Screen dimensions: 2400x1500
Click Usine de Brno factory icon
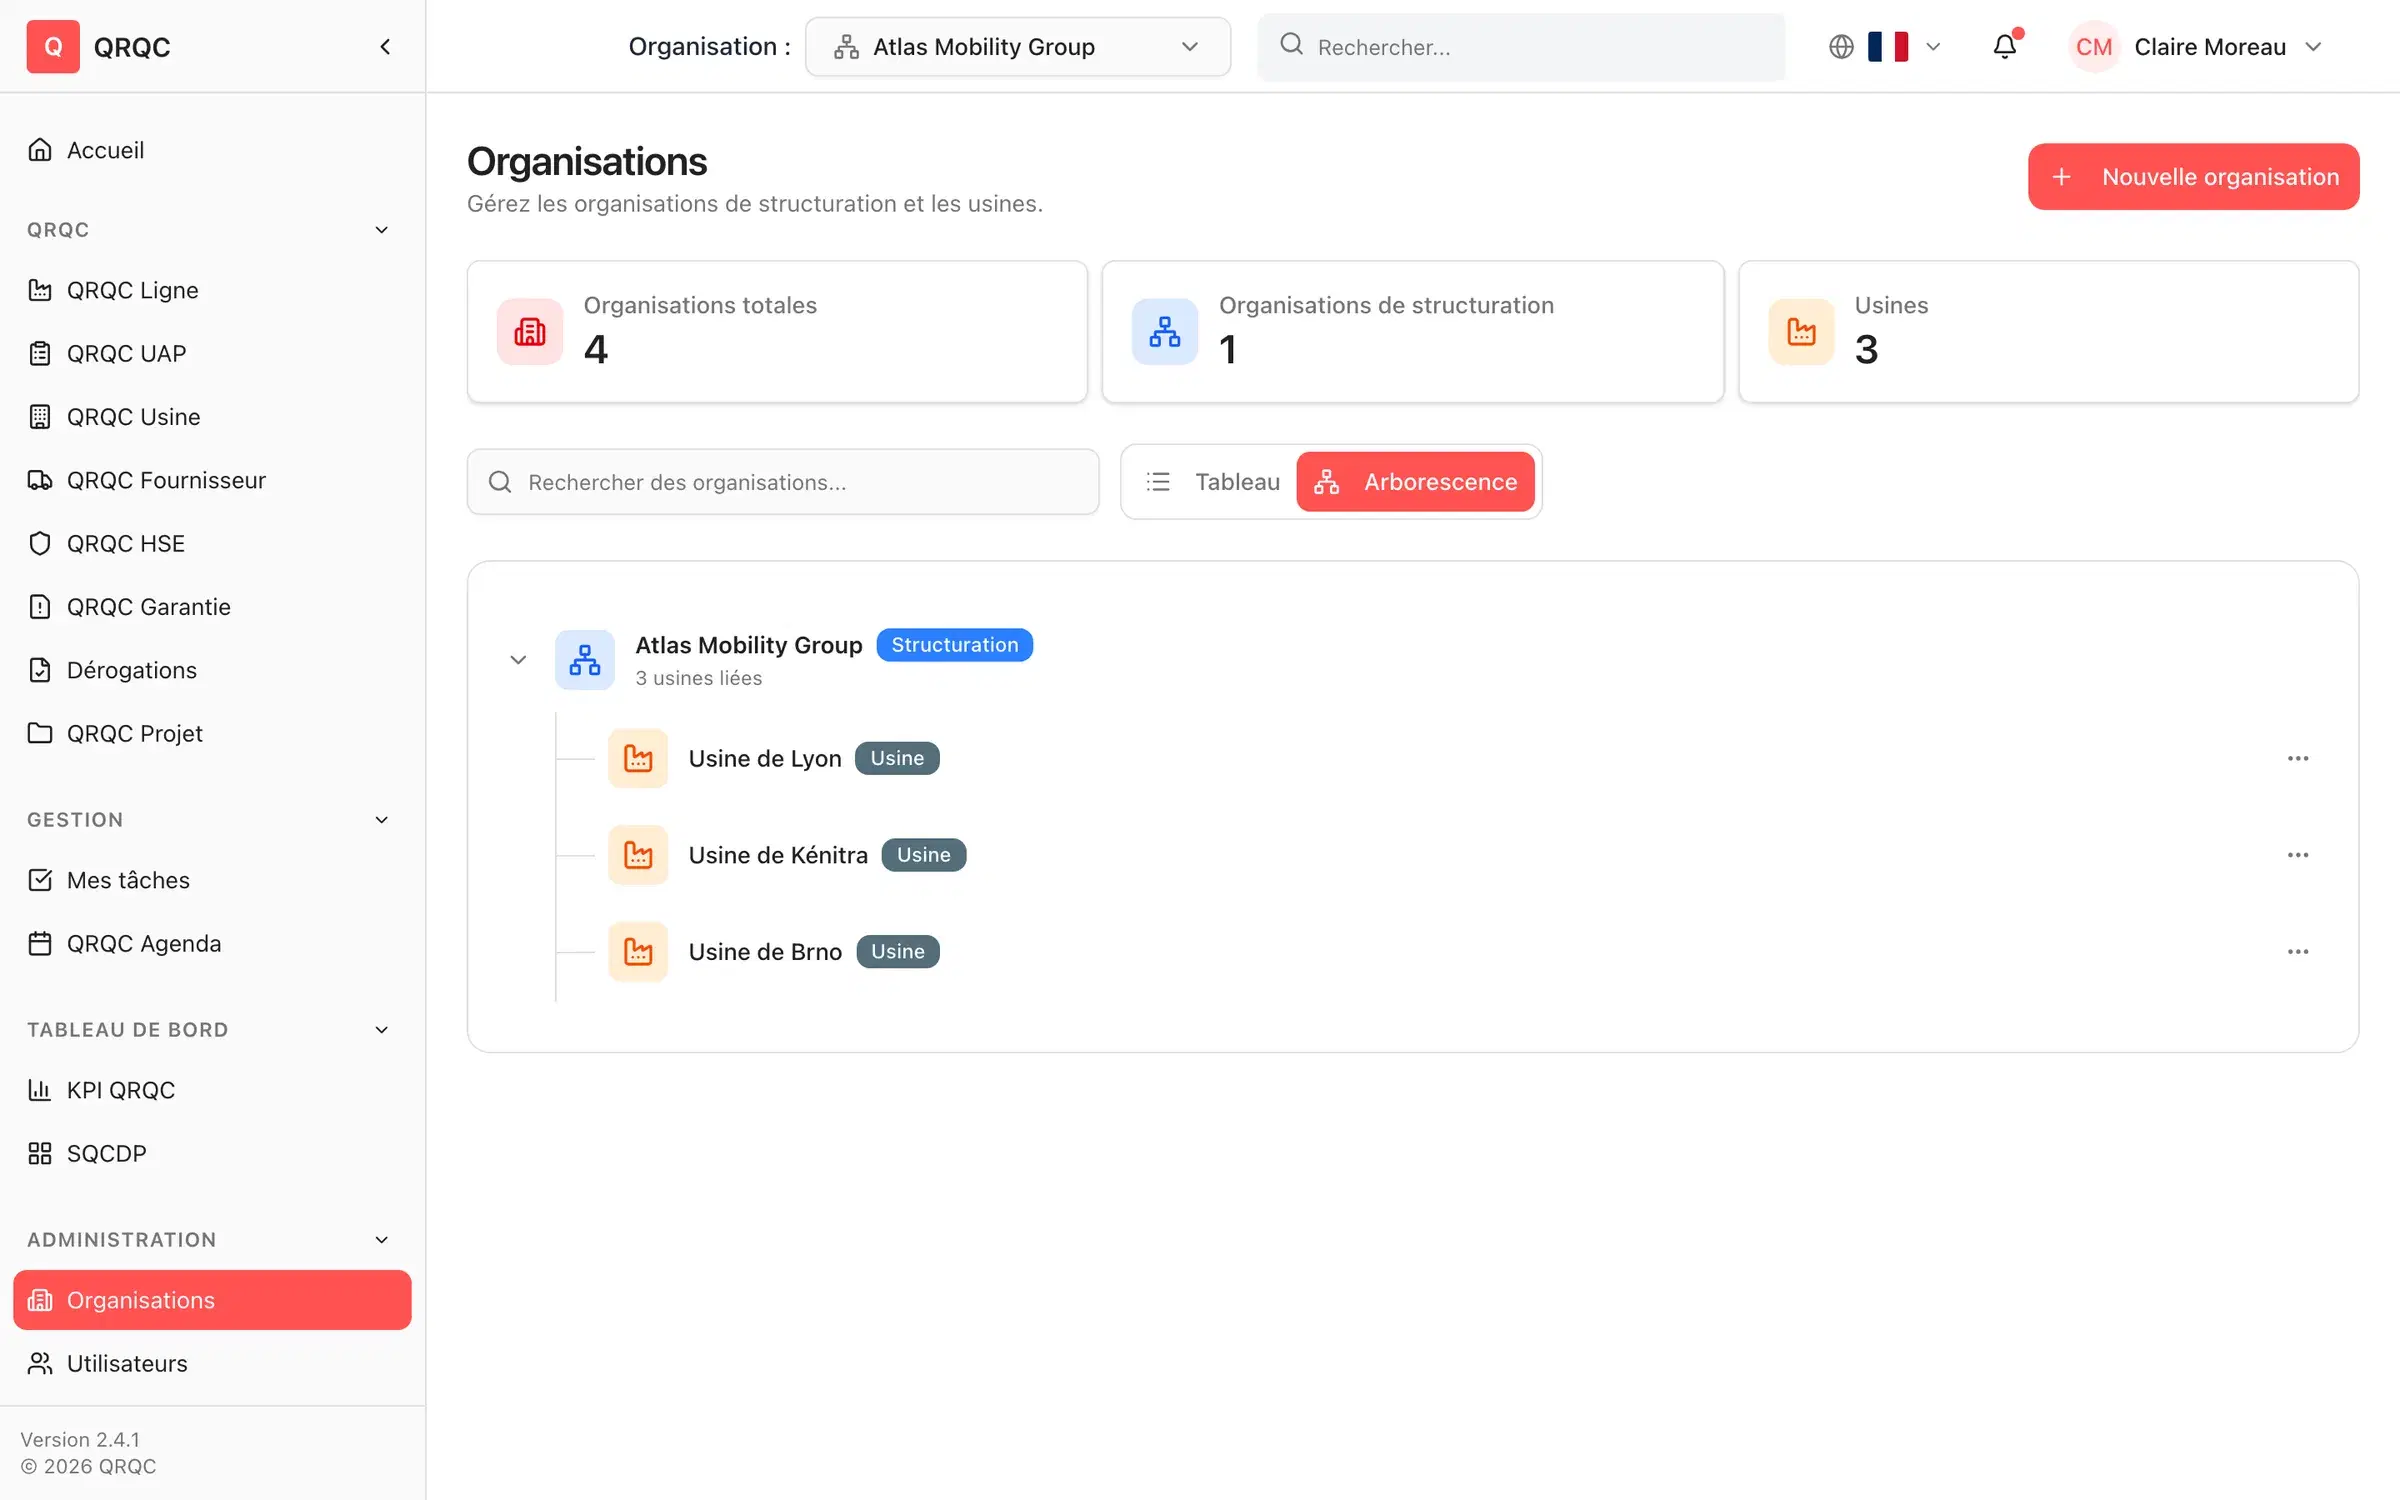coord(638,952)
